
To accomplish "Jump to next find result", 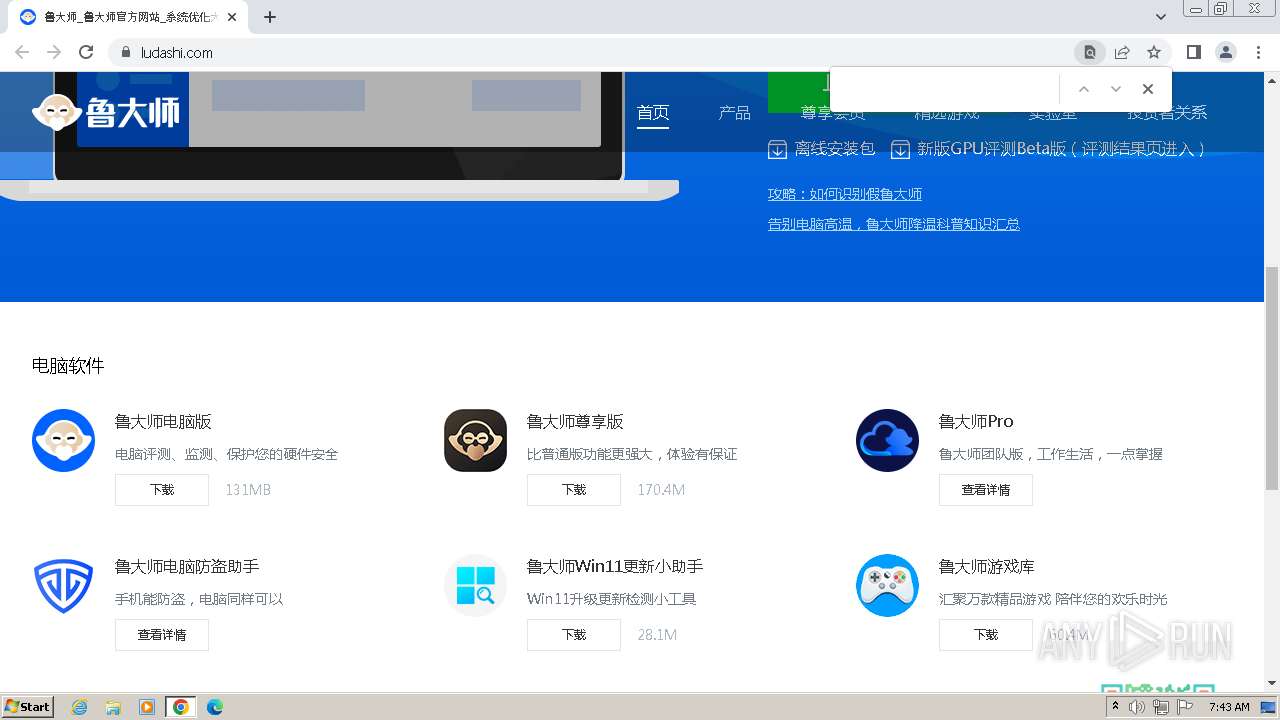I will (x=1116, y=89).
